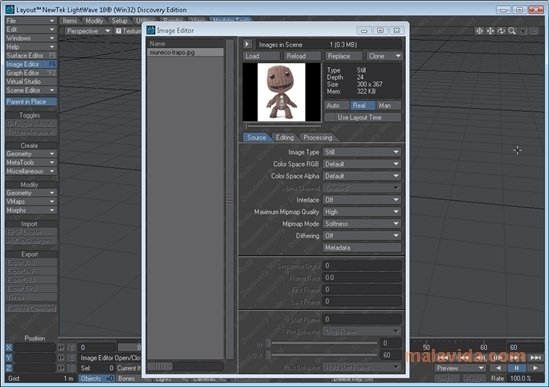Screen dimensions: 549x387
Task: Click the viewport move arrows icon
Action: click(x=490, y=31)
